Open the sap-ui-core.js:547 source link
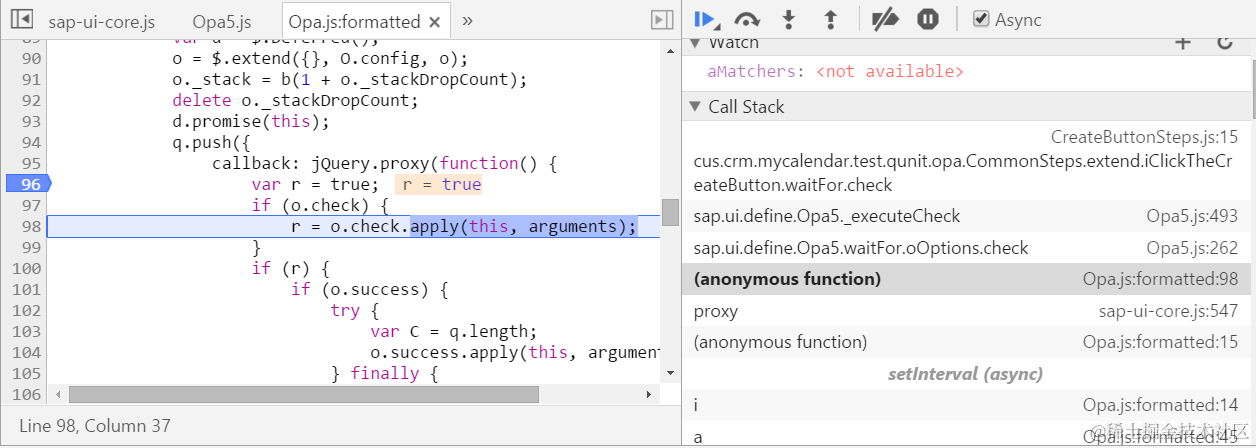This screenshot has height=448, width=1256. pyautogui.click(x=1168, y=311)
